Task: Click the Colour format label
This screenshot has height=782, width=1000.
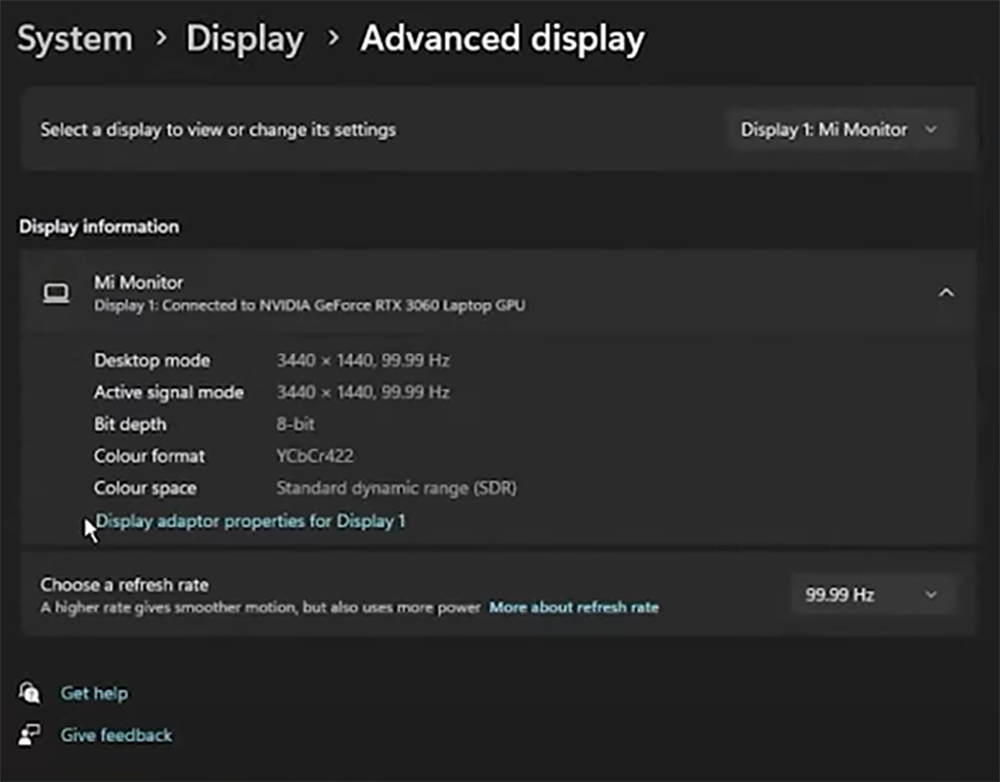Action: click(x=149, y=456)
